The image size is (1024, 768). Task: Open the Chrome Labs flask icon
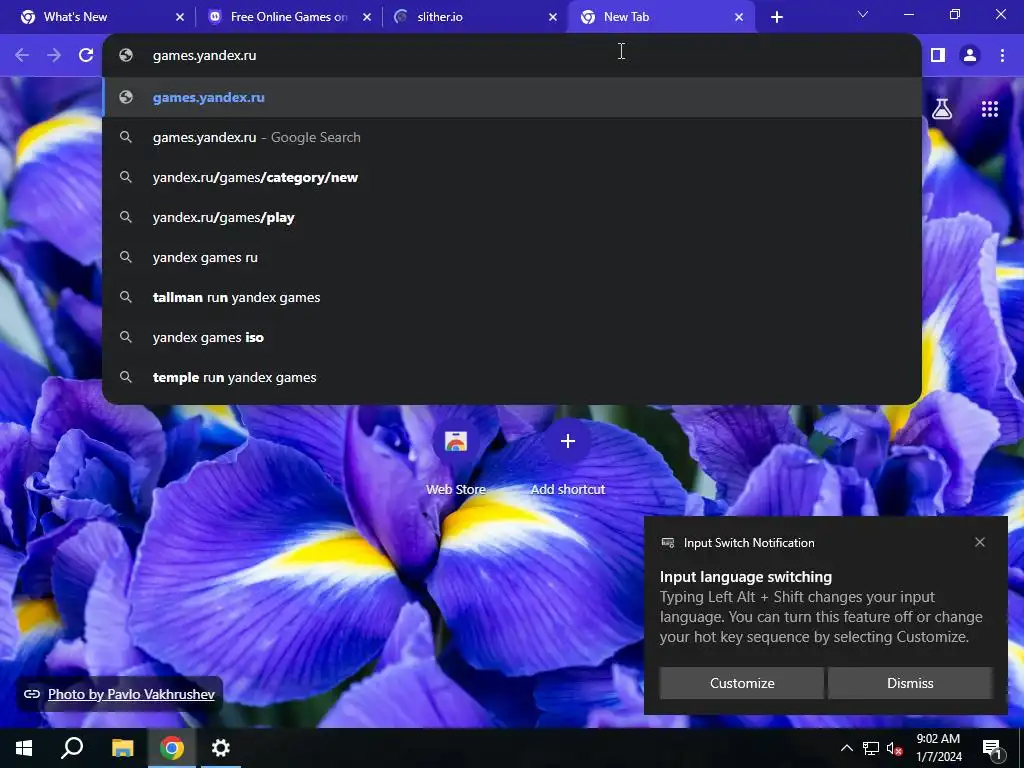coord(942,109)
